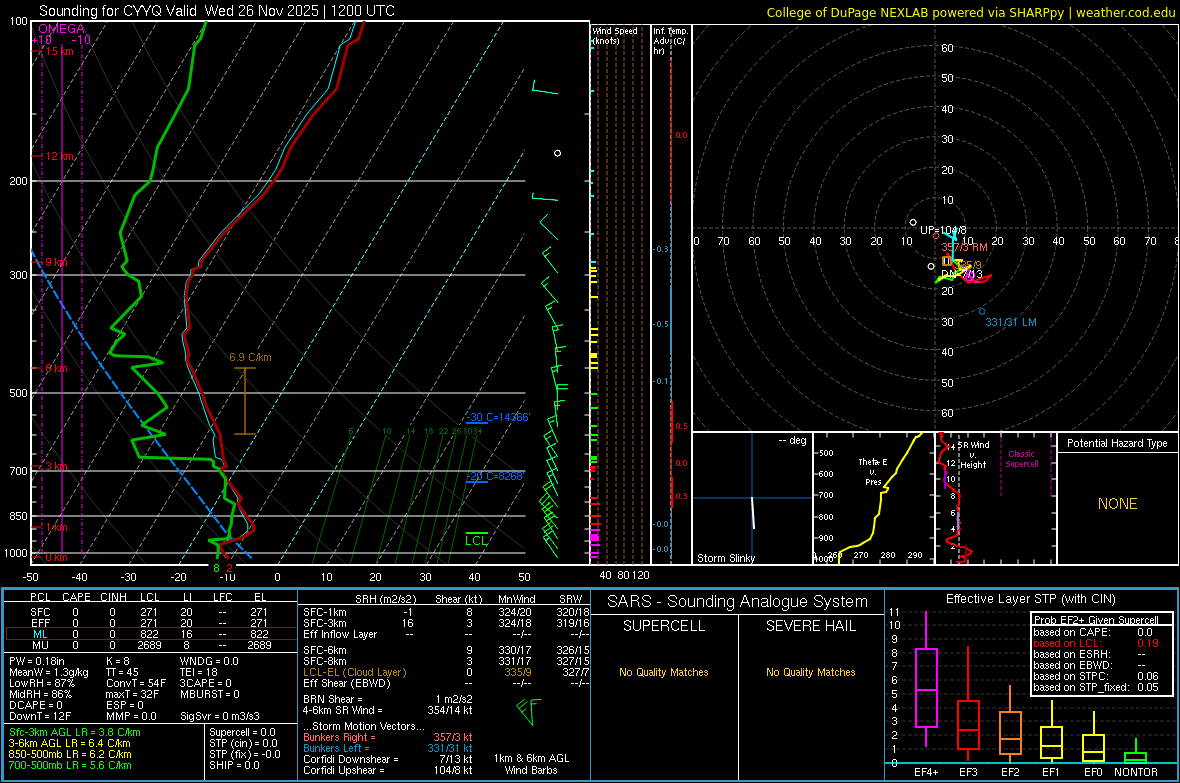Click the Inf. Temp. Adv. panel header

[x=671, y=41]
